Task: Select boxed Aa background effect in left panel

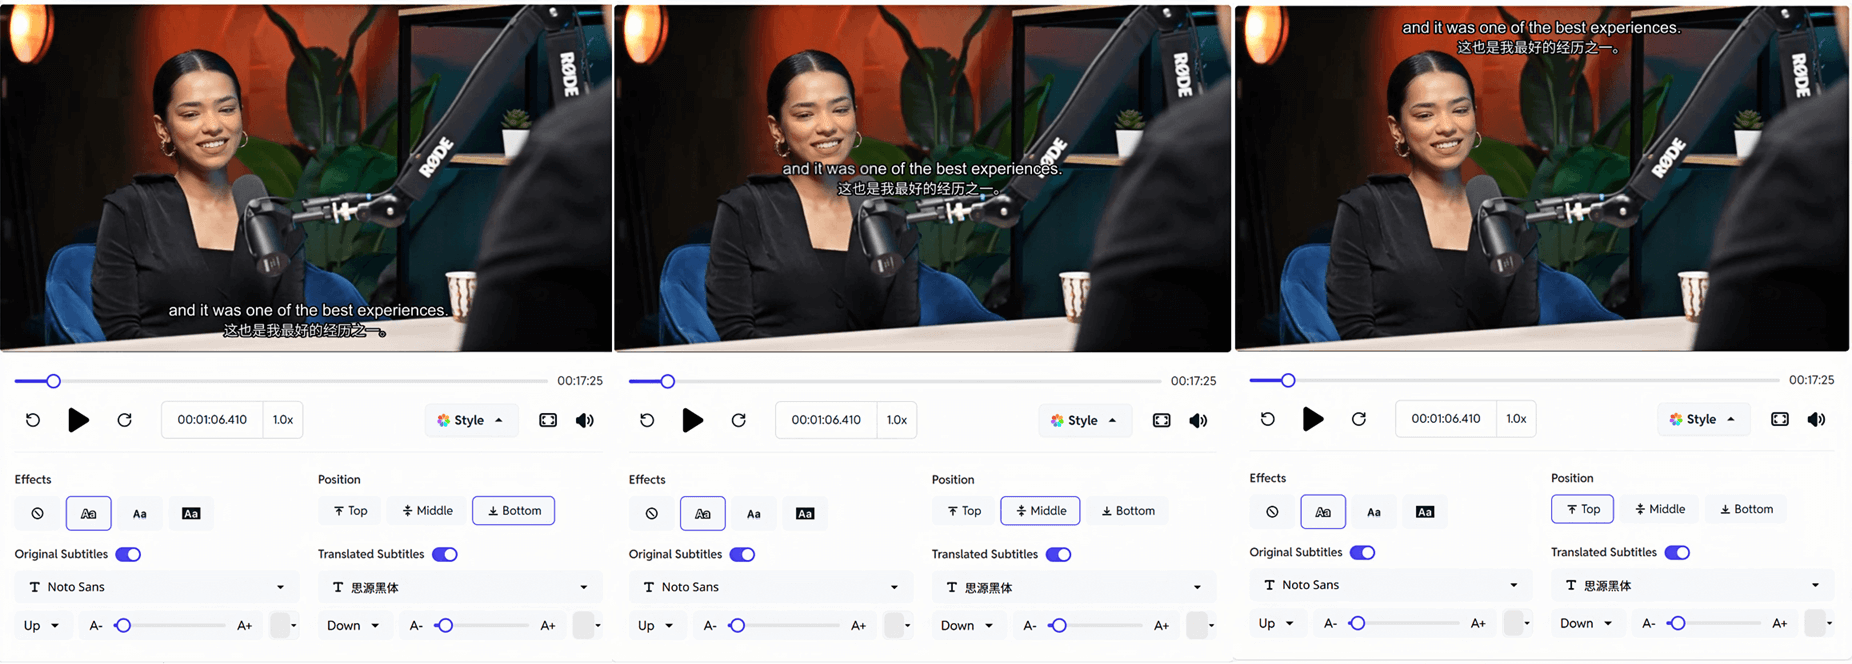Action: coord(191,513)
